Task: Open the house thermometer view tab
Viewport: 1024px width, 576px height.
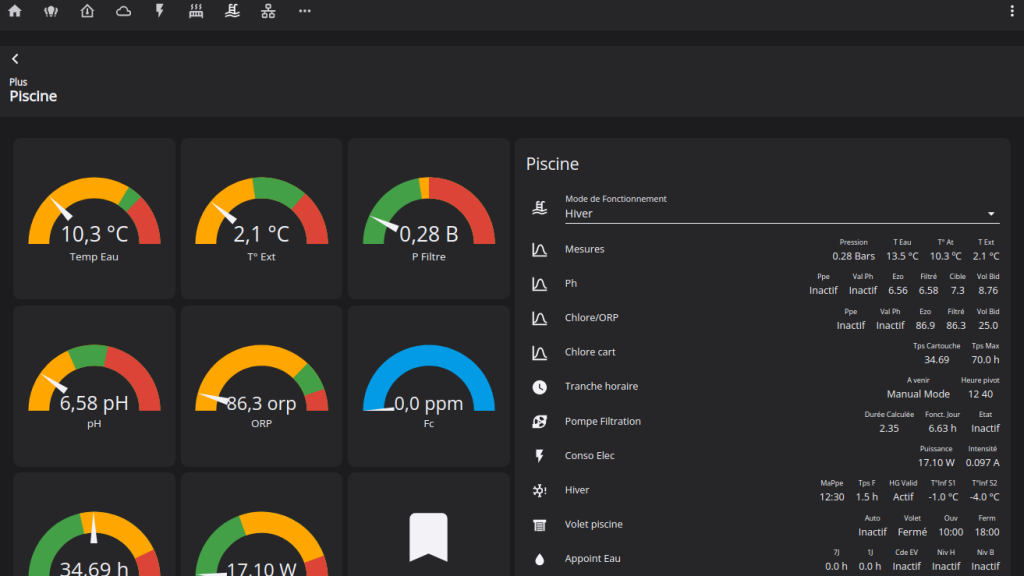Action: [87, 11]
